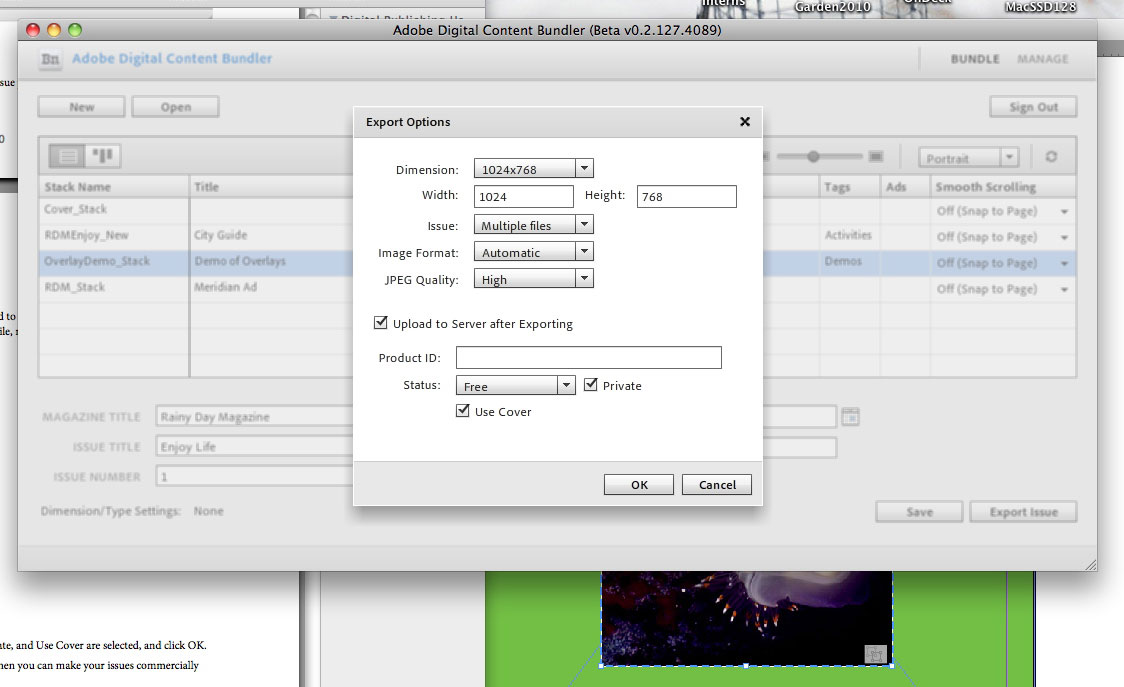
Task: Click the Export Issue button
Action: 1023,512
